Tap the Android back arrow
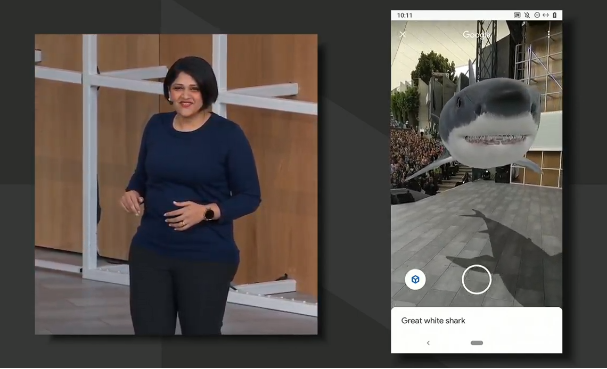The height and width of the screenshot is (369, 607). pyautogui.click(x=428, y=343)
